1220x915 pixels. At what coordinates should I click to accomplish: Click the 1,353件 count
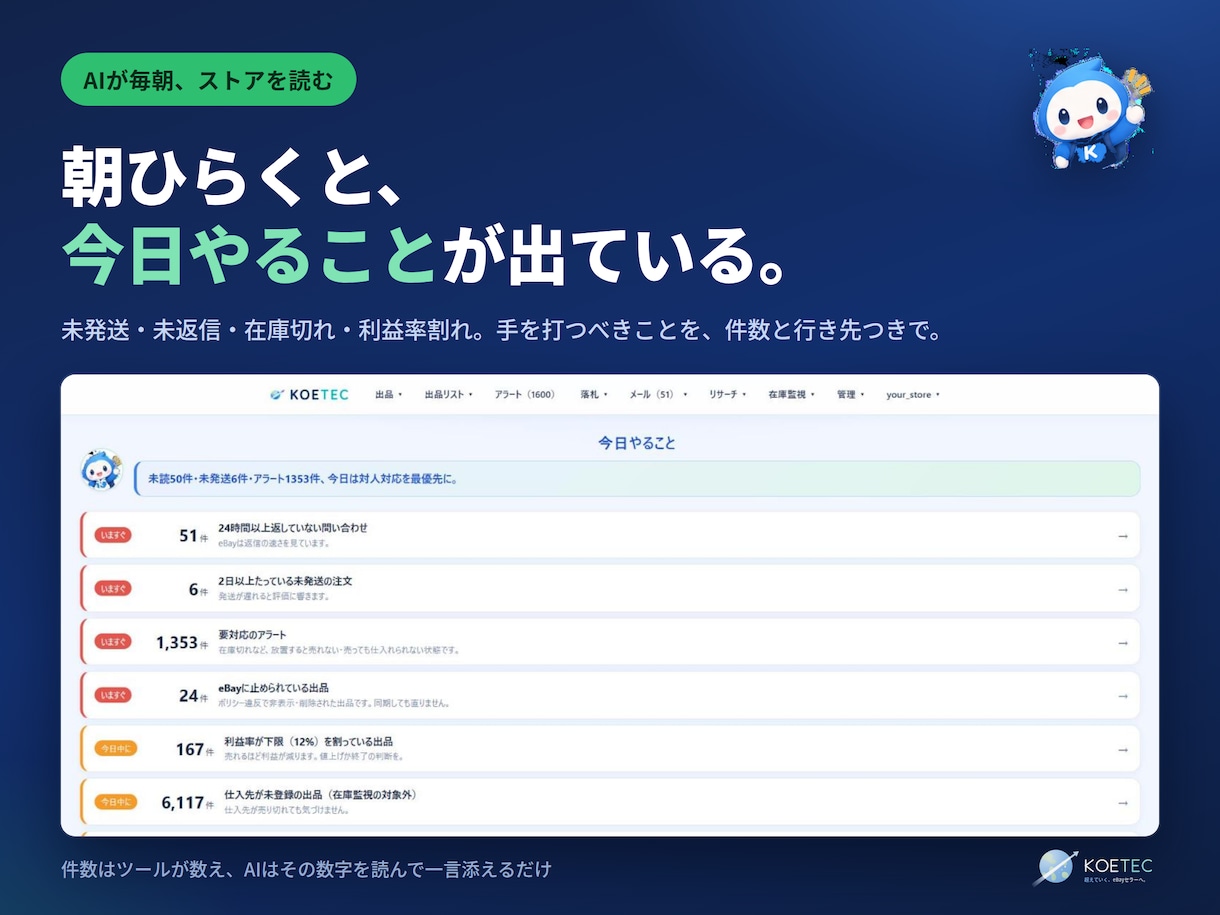(x=182, y=643)
